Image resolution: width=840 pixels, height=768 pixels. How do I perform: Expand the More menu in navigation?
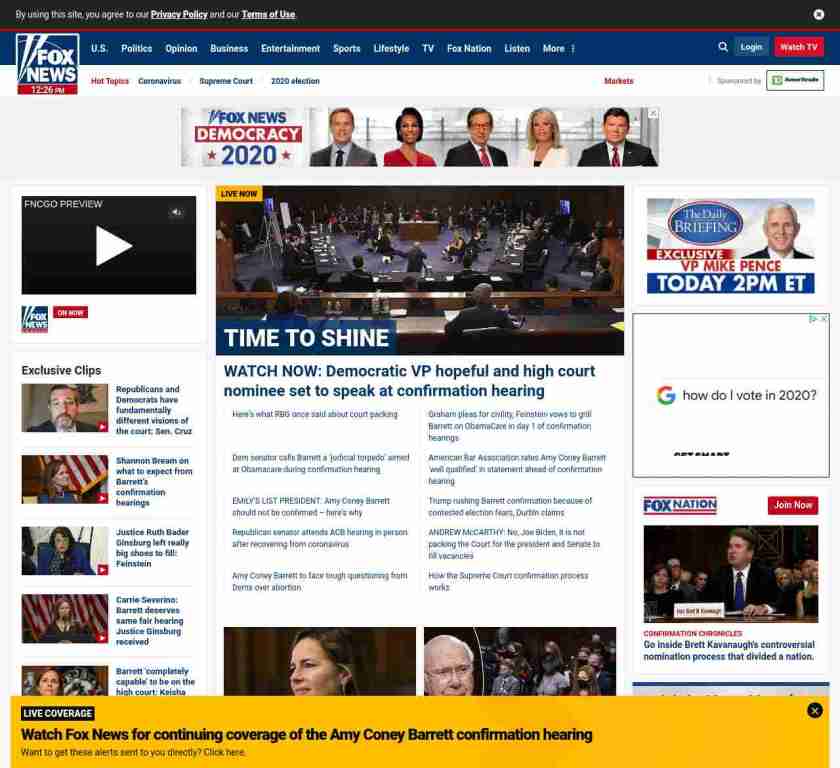[x=558, y=48]
